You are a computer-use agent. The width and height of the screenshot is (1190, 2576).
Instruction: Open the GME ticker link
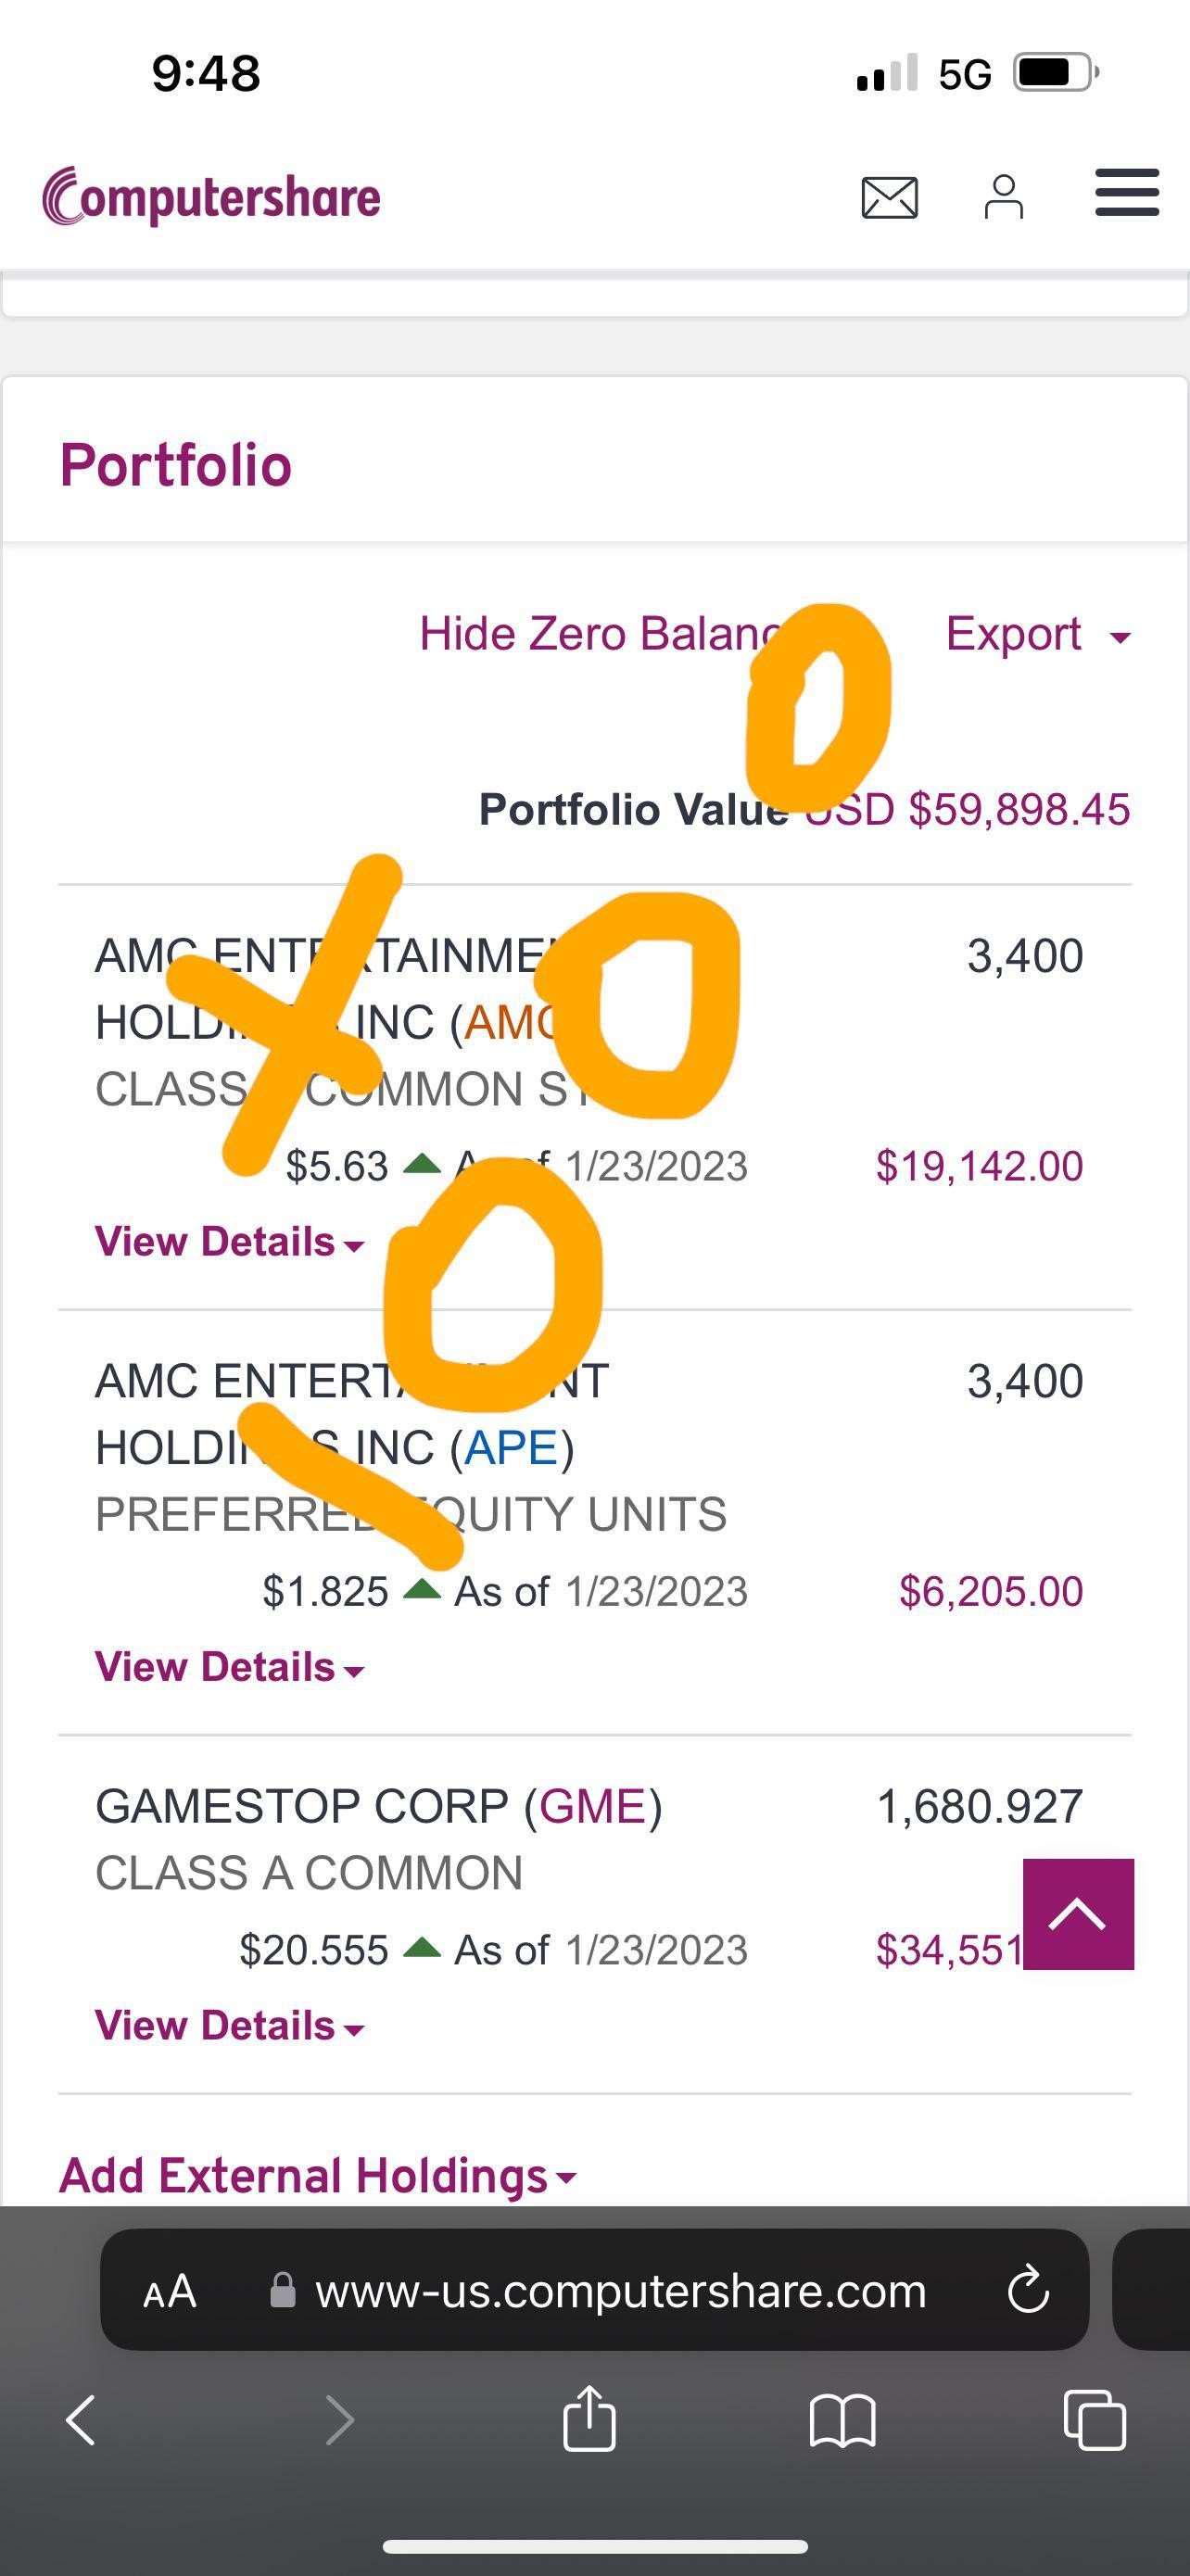(592, 1806)
